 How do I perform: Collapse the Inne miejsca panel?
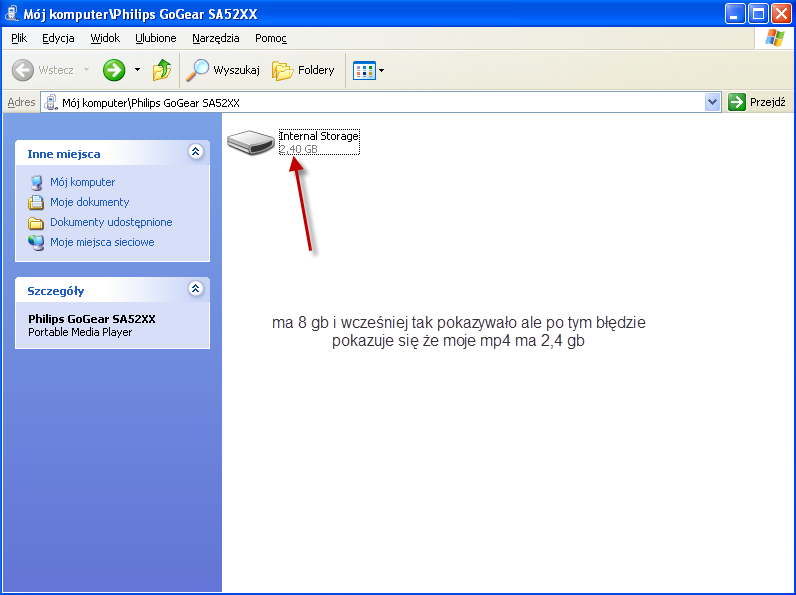[x=195, y=151]
